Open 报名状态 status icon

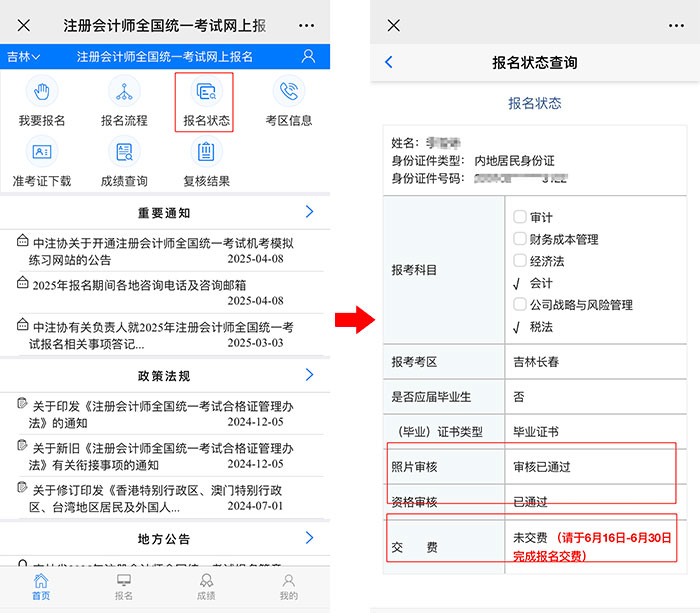pyautogui.click(x=206, y=93)
